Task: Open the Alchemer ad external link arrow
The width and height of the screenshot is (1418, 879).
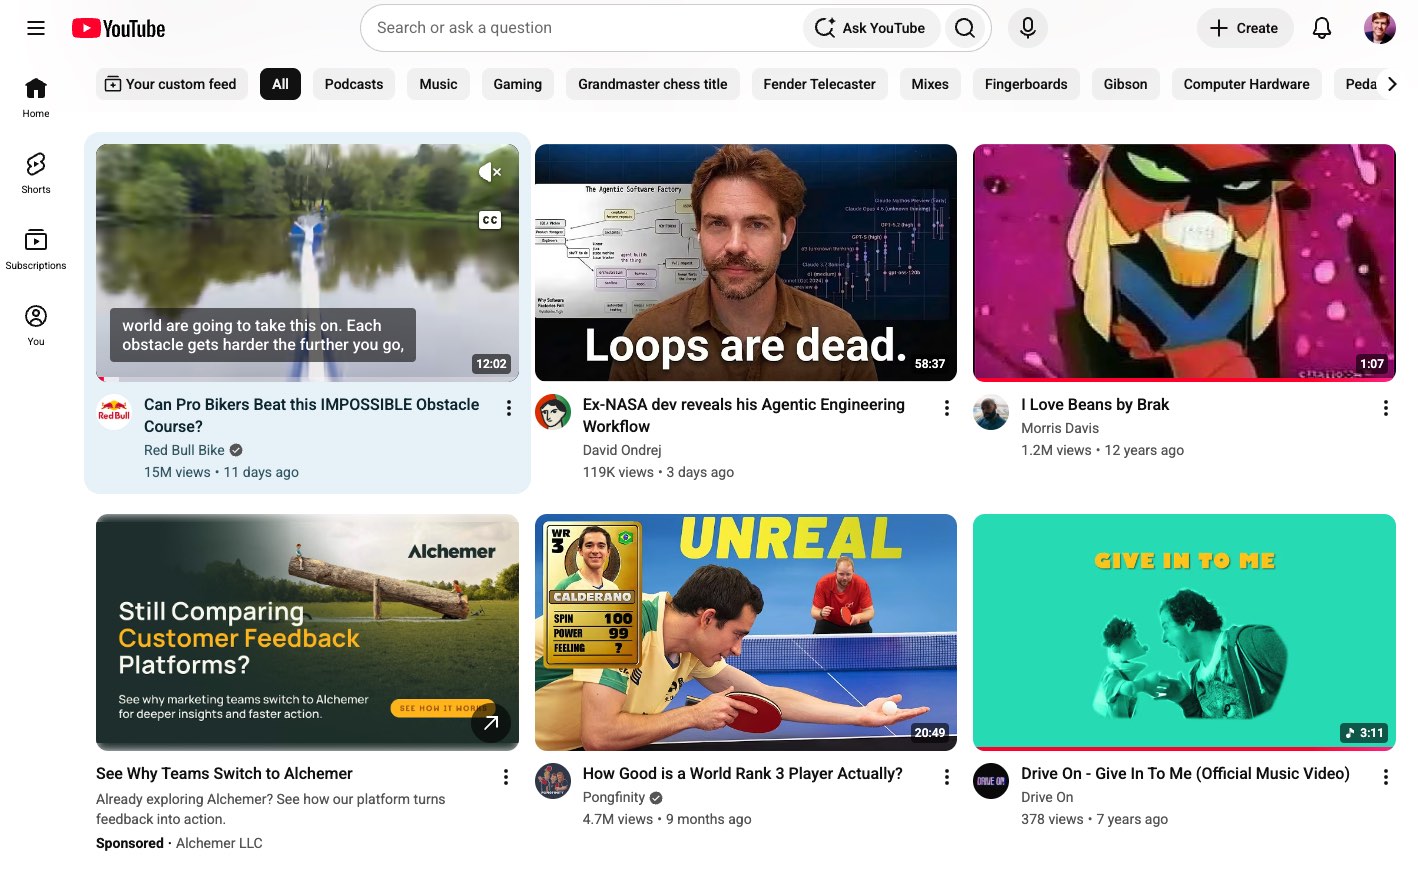Action: [x=491, y=722]
